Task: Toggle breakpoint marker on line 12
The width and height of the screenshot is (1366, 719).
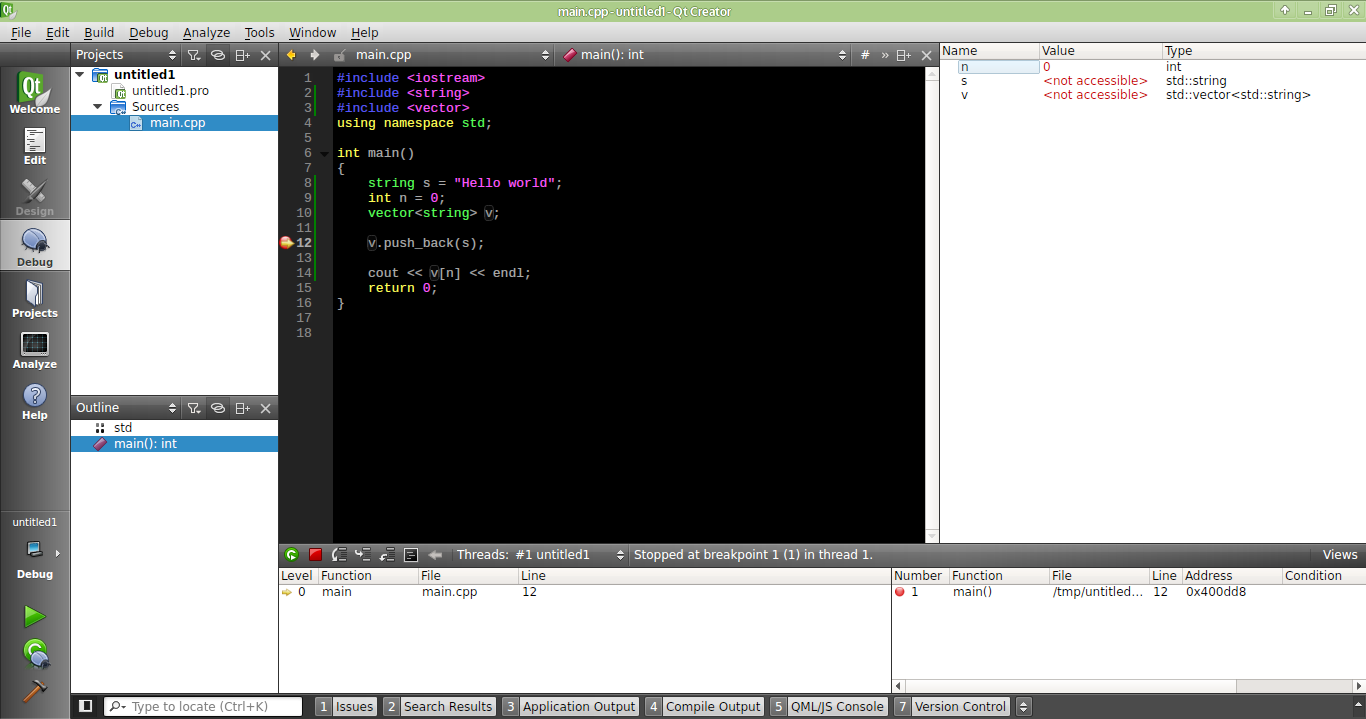Action: 287,243
